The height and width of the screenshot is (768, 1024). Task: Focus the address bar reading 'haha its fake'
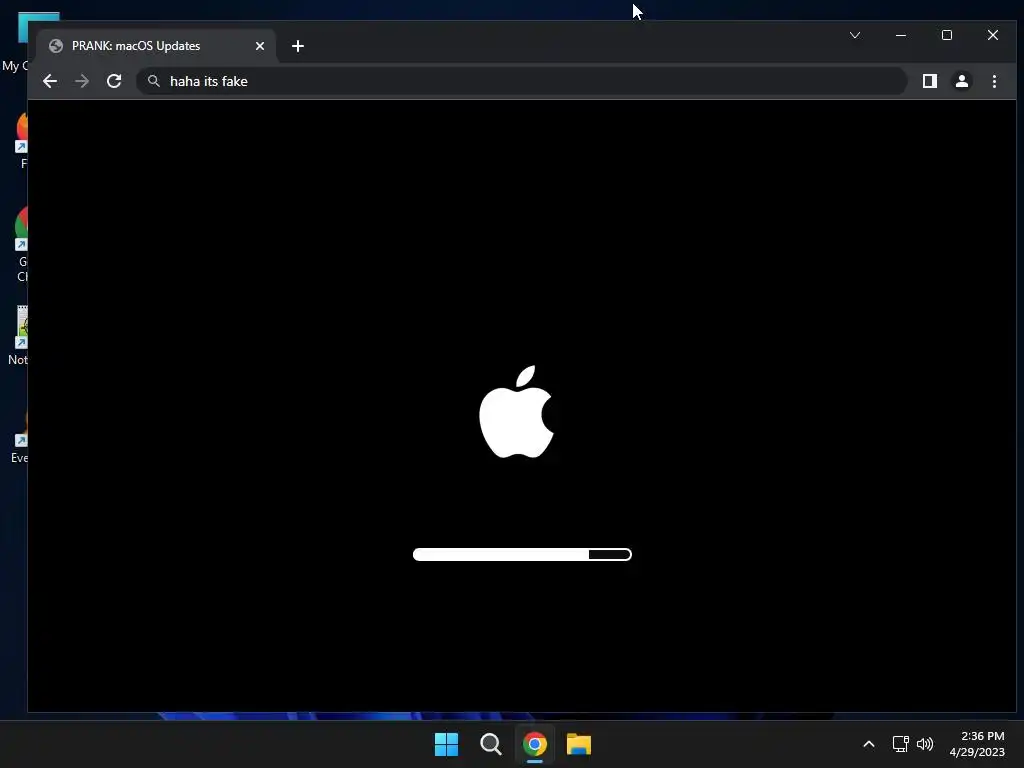pos(521,81)
